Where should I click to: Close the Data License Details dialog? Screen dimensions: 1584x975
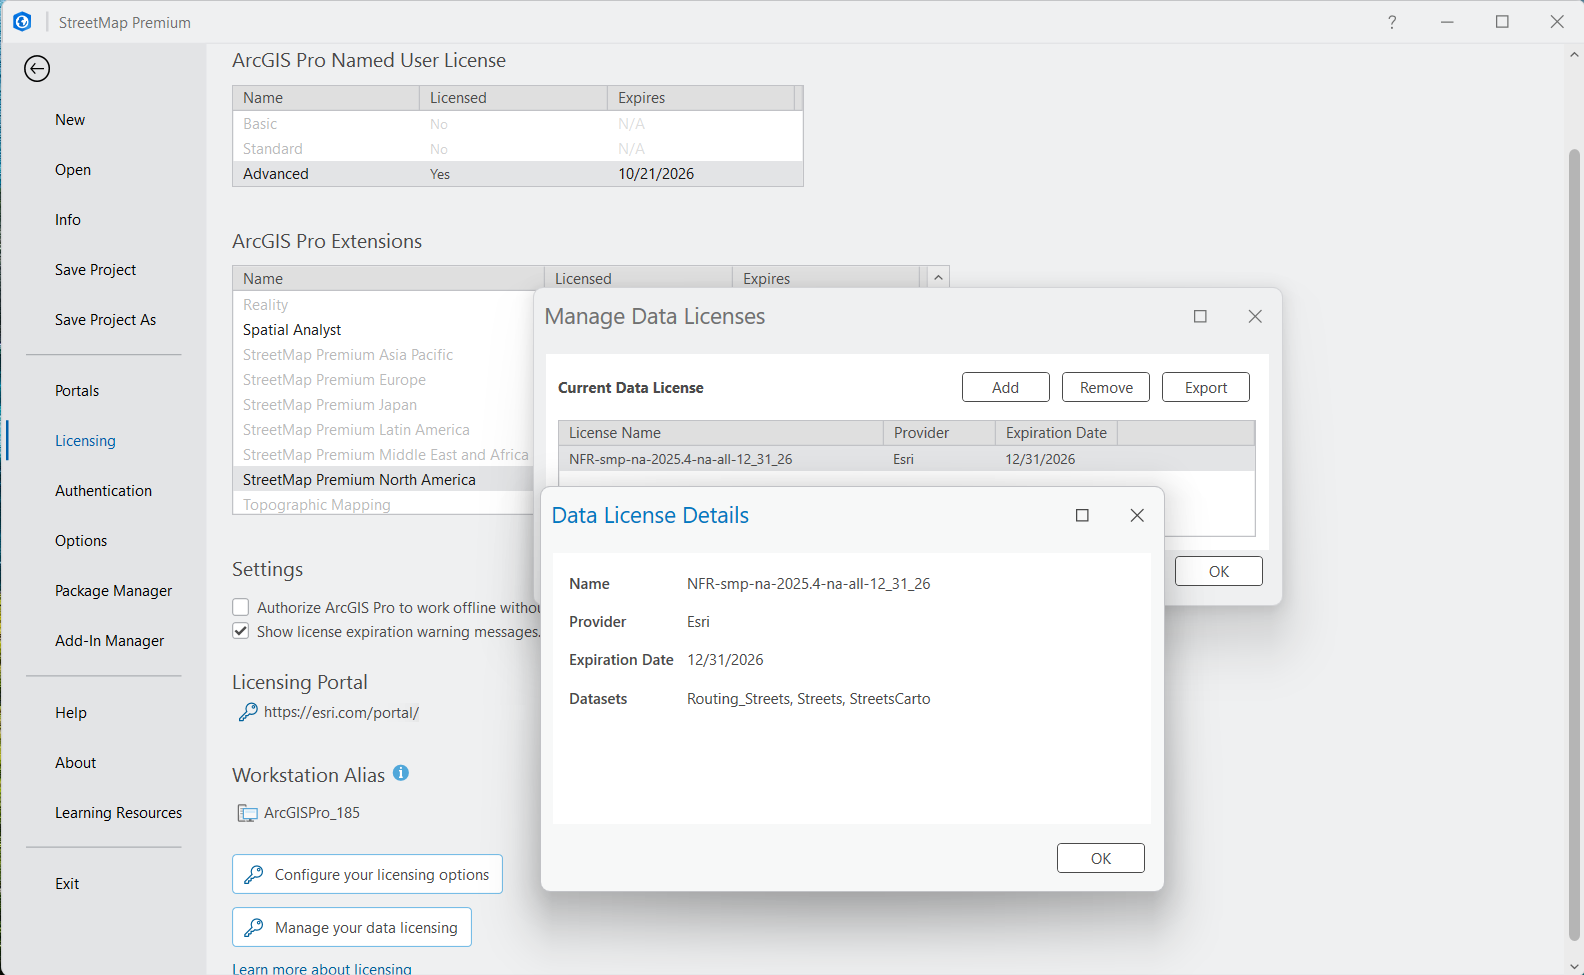(1137, 515)
